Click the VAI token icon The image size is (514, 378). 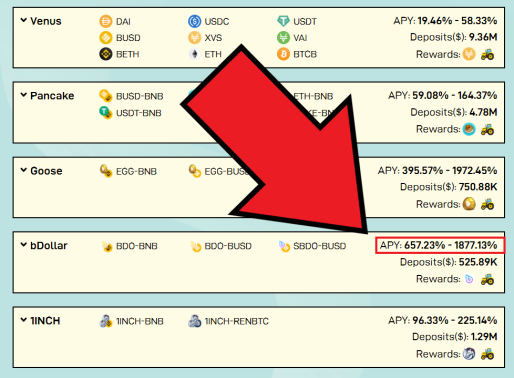tap(283, 38)
